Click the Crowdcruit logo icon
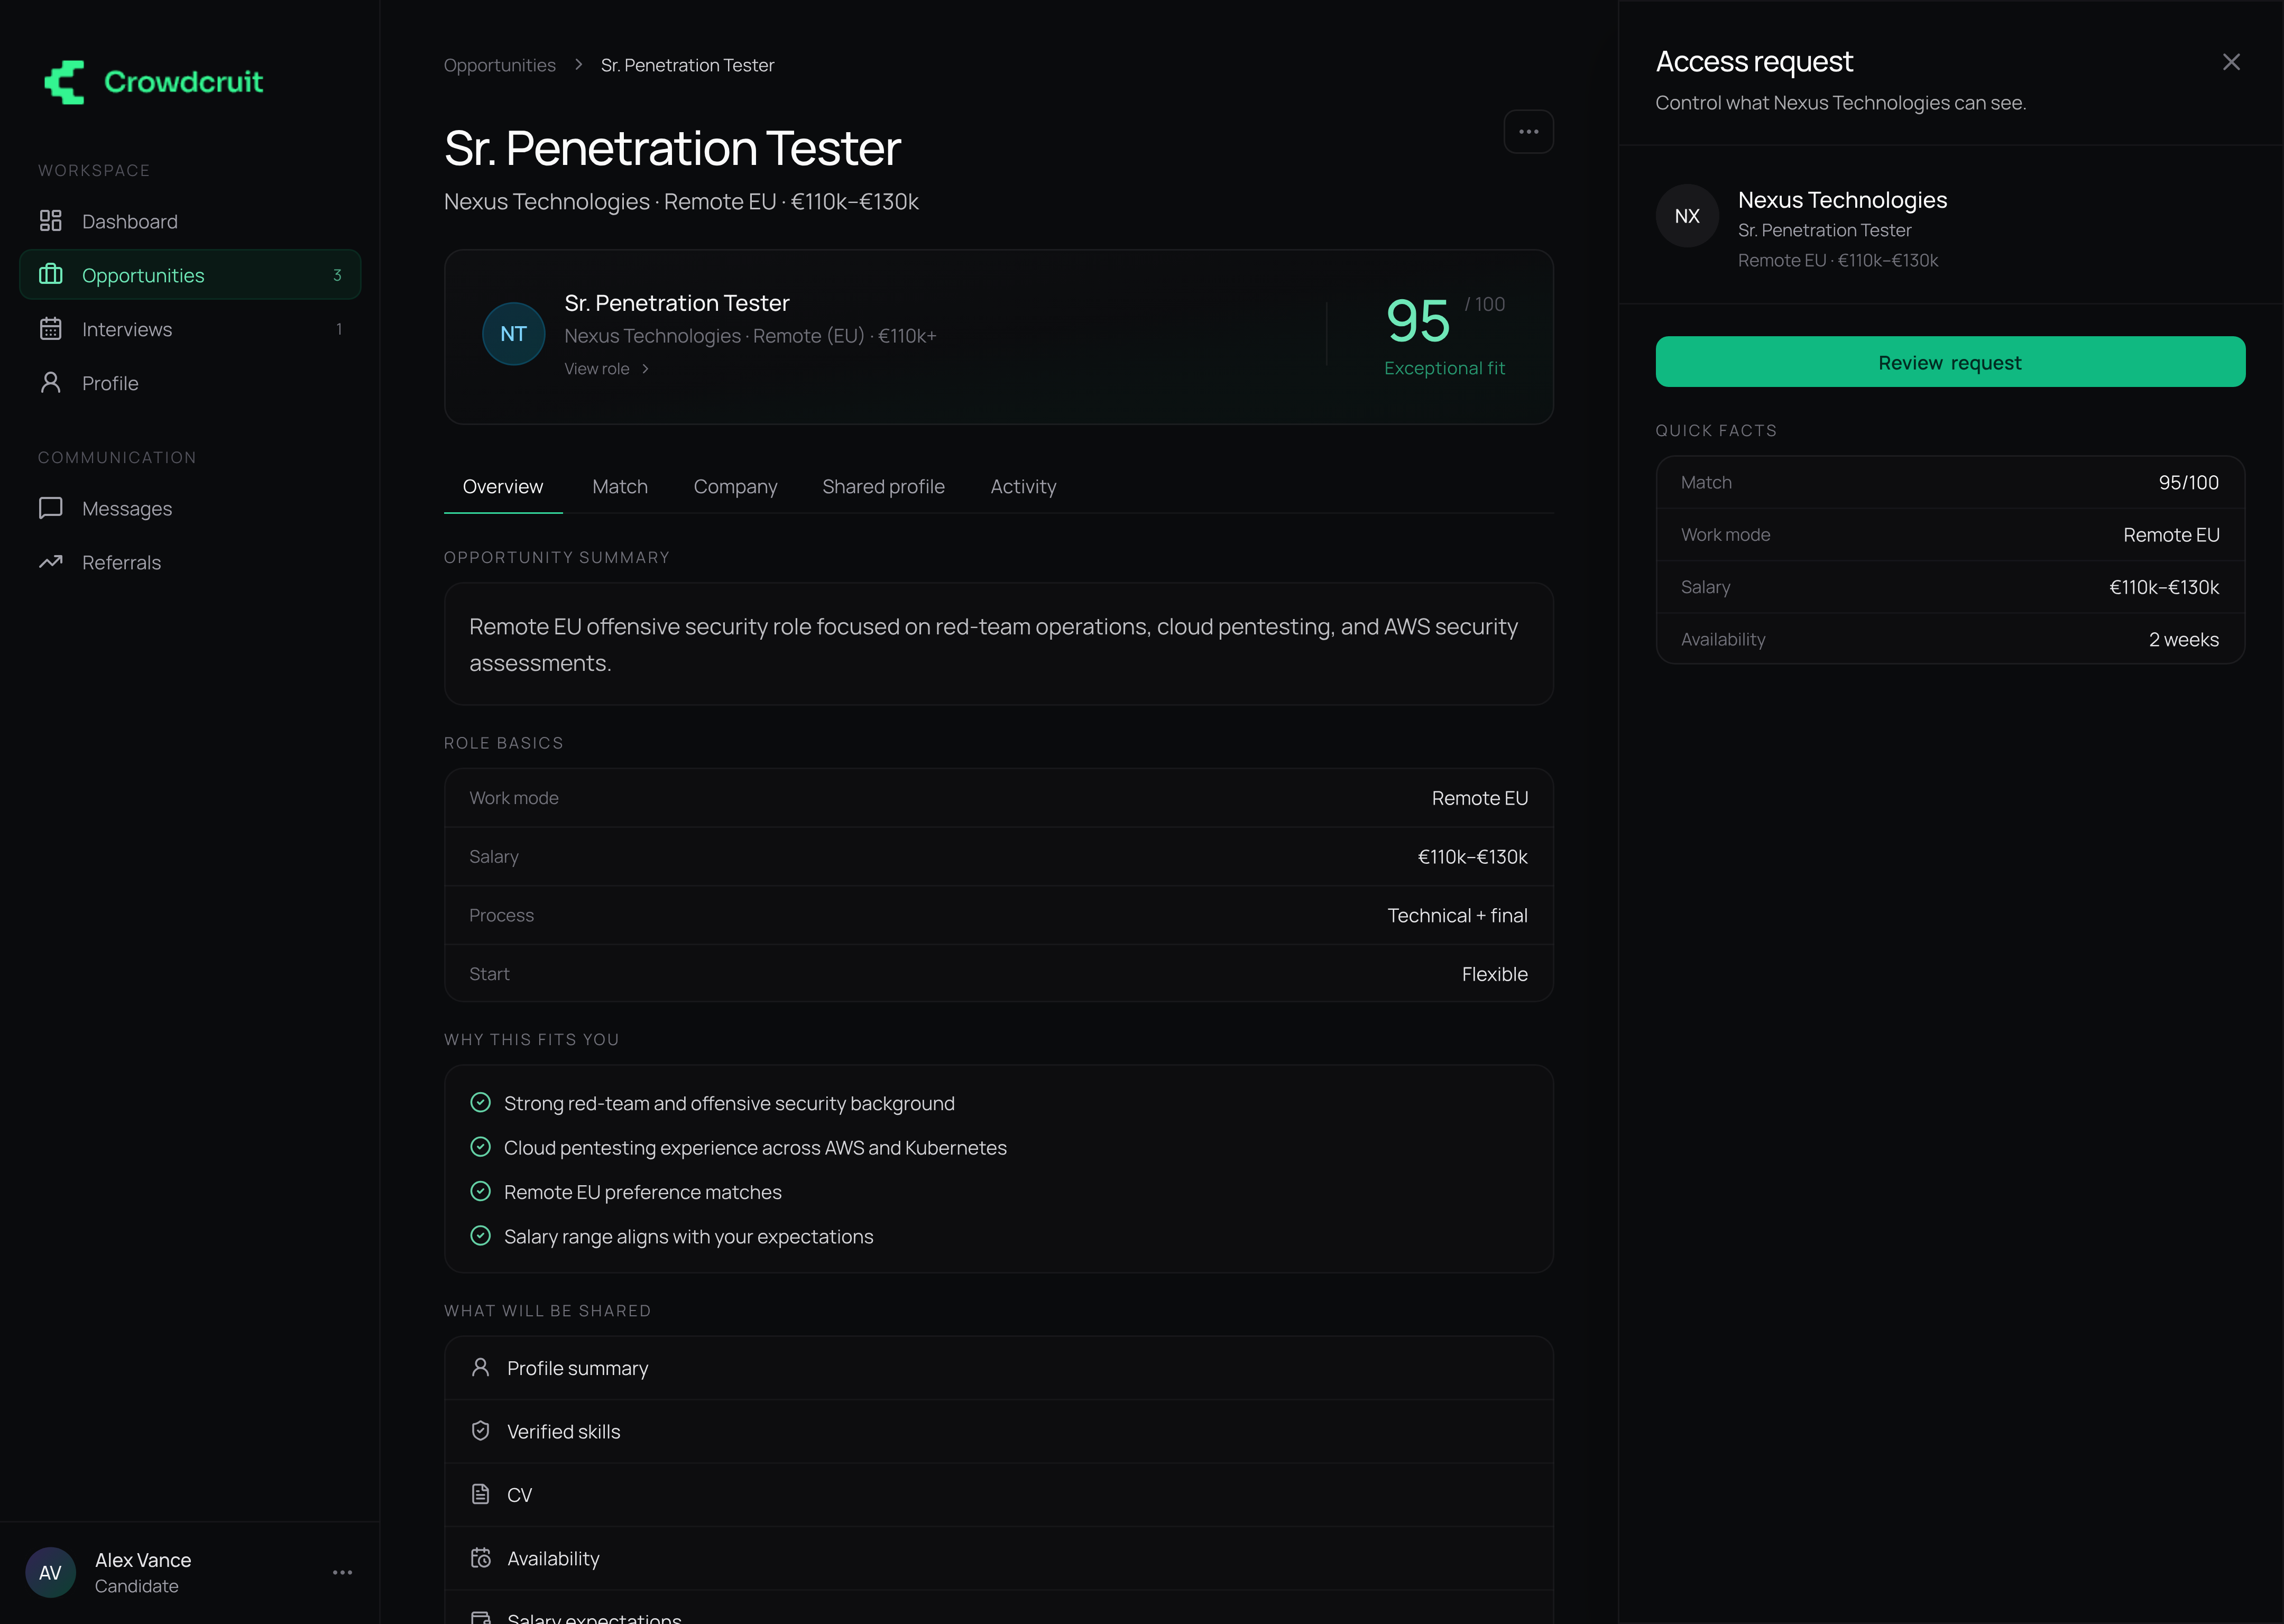2284x1624 pixels. [x=65, y=82]
